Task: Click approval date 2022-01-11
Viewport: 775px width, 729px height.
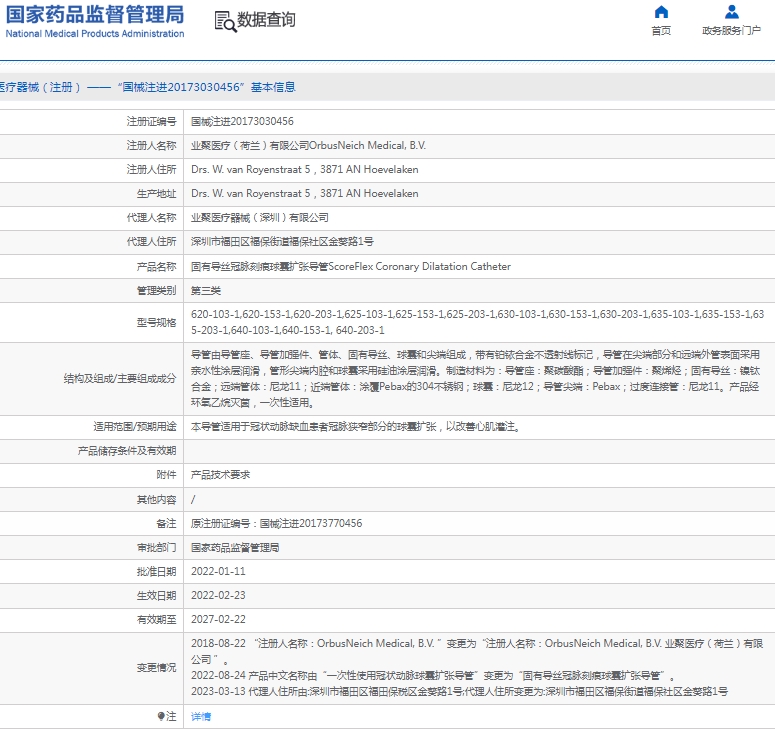Action: (x=218, y=571)
